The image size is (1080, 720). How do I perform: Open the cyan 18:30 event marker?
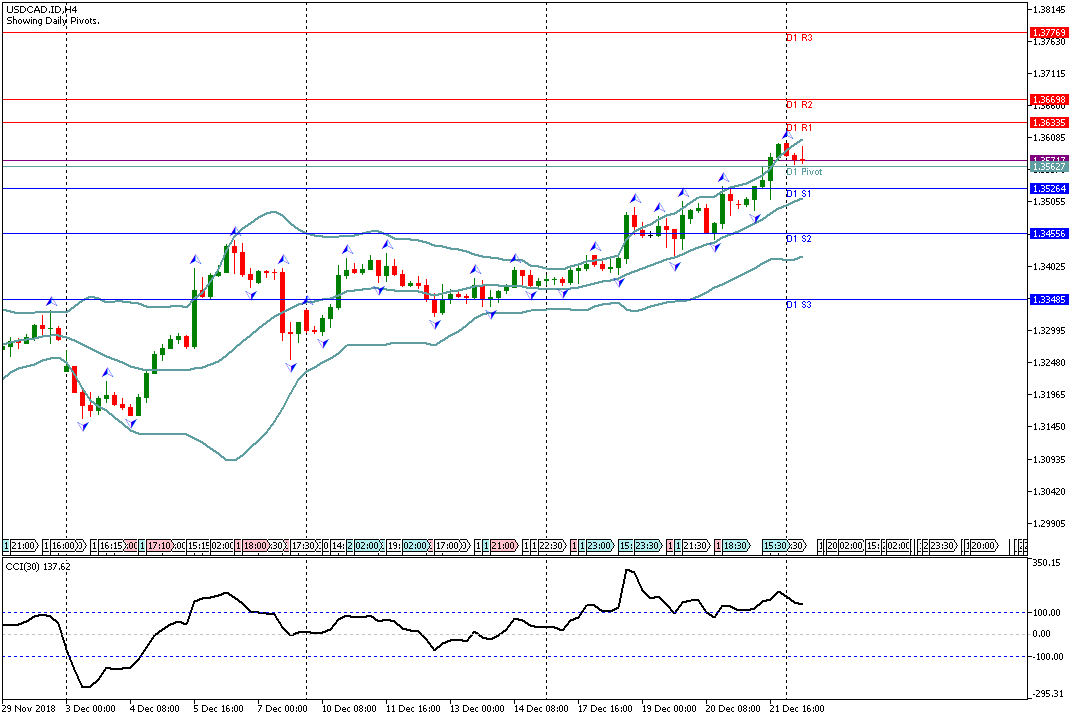click(x=736, y=546)
